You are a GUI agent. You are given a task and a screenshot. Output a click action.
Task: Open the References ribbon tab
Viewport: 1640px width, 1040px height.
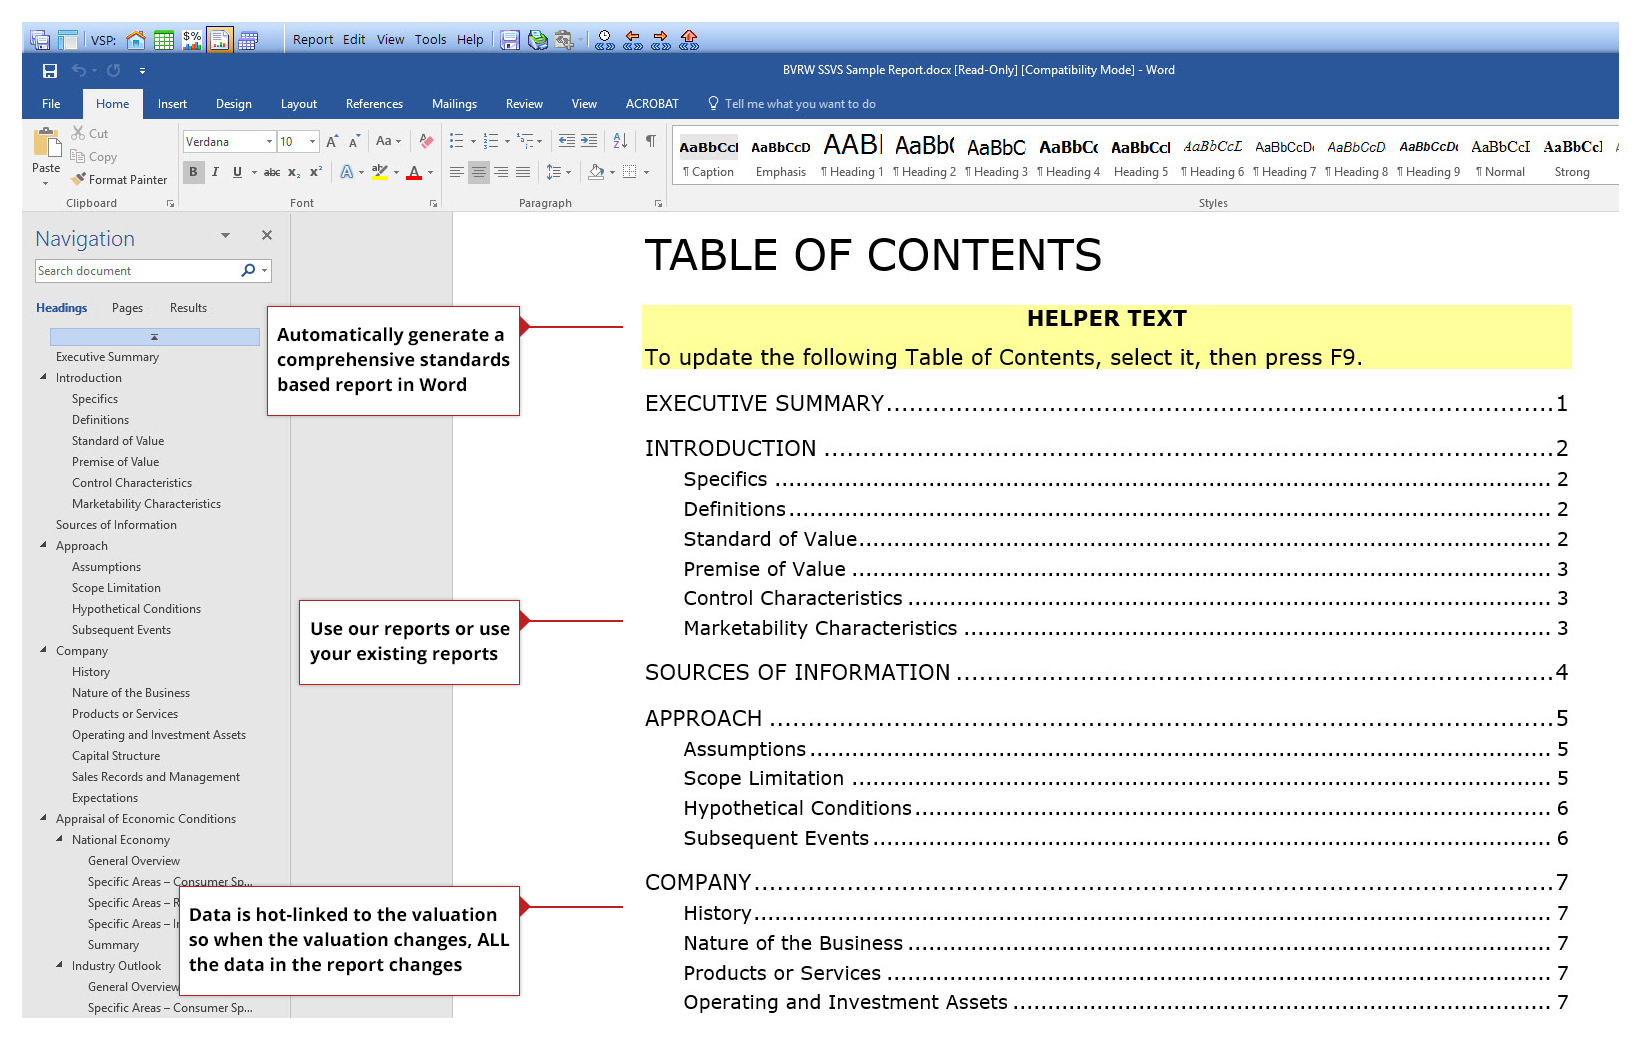374,104
